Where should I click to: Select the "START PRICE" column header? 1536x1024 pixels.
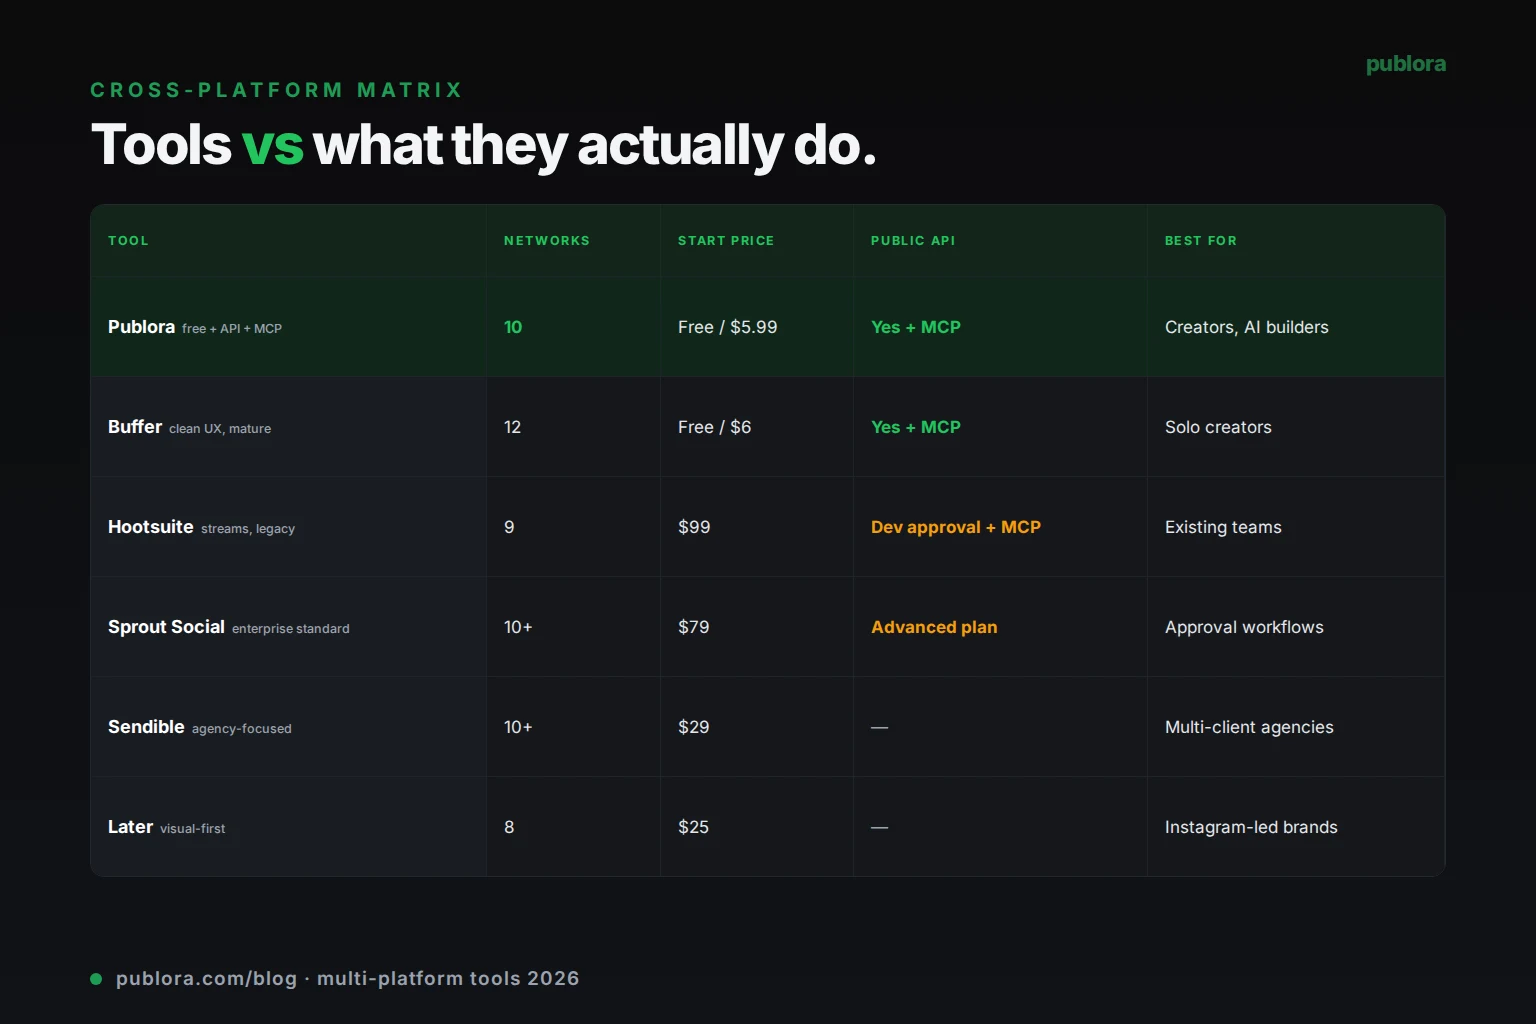[726, 241]
